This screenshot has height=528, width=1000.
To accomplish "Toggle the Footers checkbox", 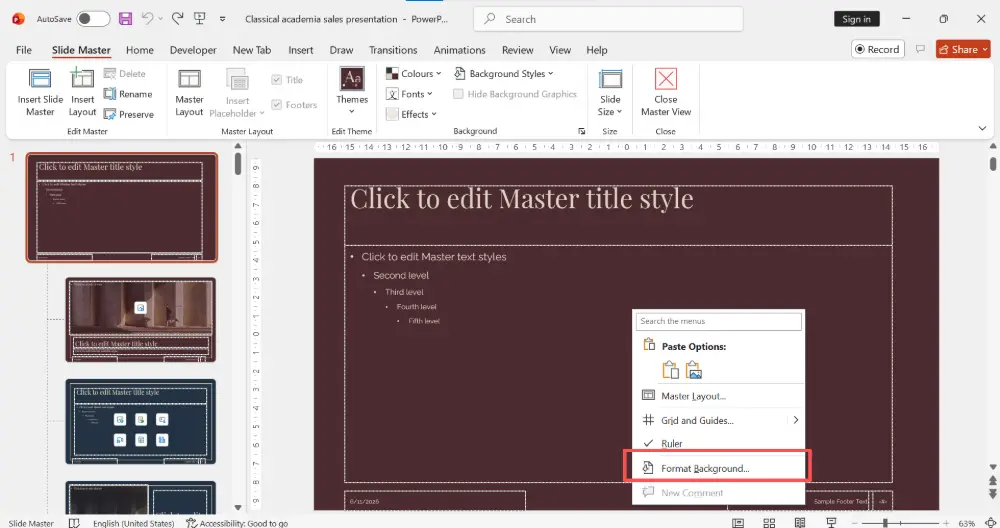I will point(294,105).
